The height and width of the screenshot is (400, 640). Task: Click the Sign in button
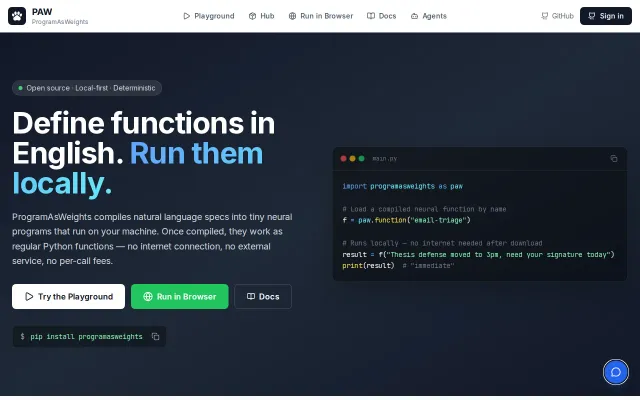tap(606, 16)
